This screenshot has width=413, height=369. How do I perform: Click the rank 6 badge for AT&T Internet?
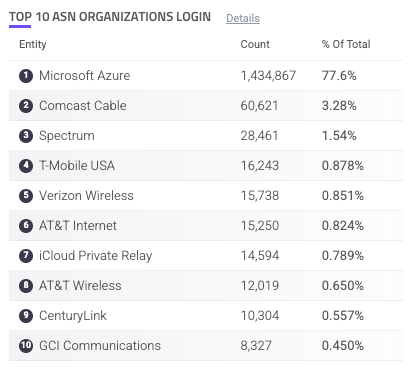pyautogui.click(x=26, y=226)
